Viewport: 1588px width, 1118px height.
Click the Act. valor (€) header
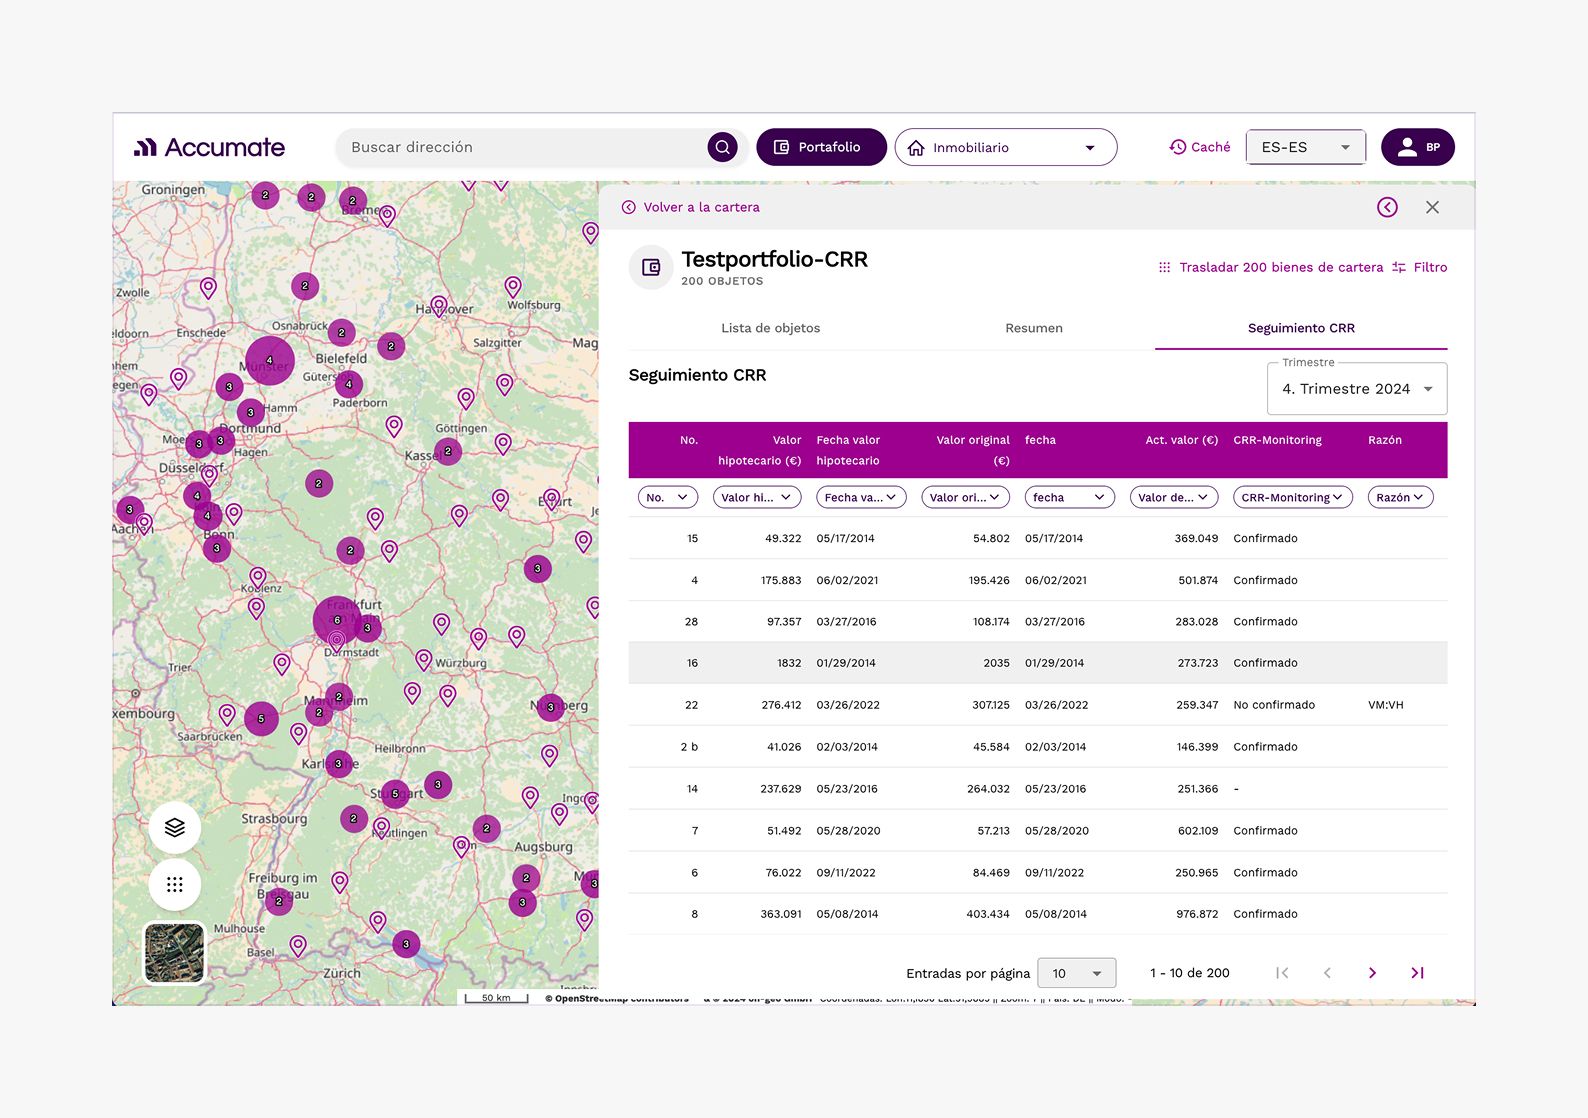(x=1181, y=440)
